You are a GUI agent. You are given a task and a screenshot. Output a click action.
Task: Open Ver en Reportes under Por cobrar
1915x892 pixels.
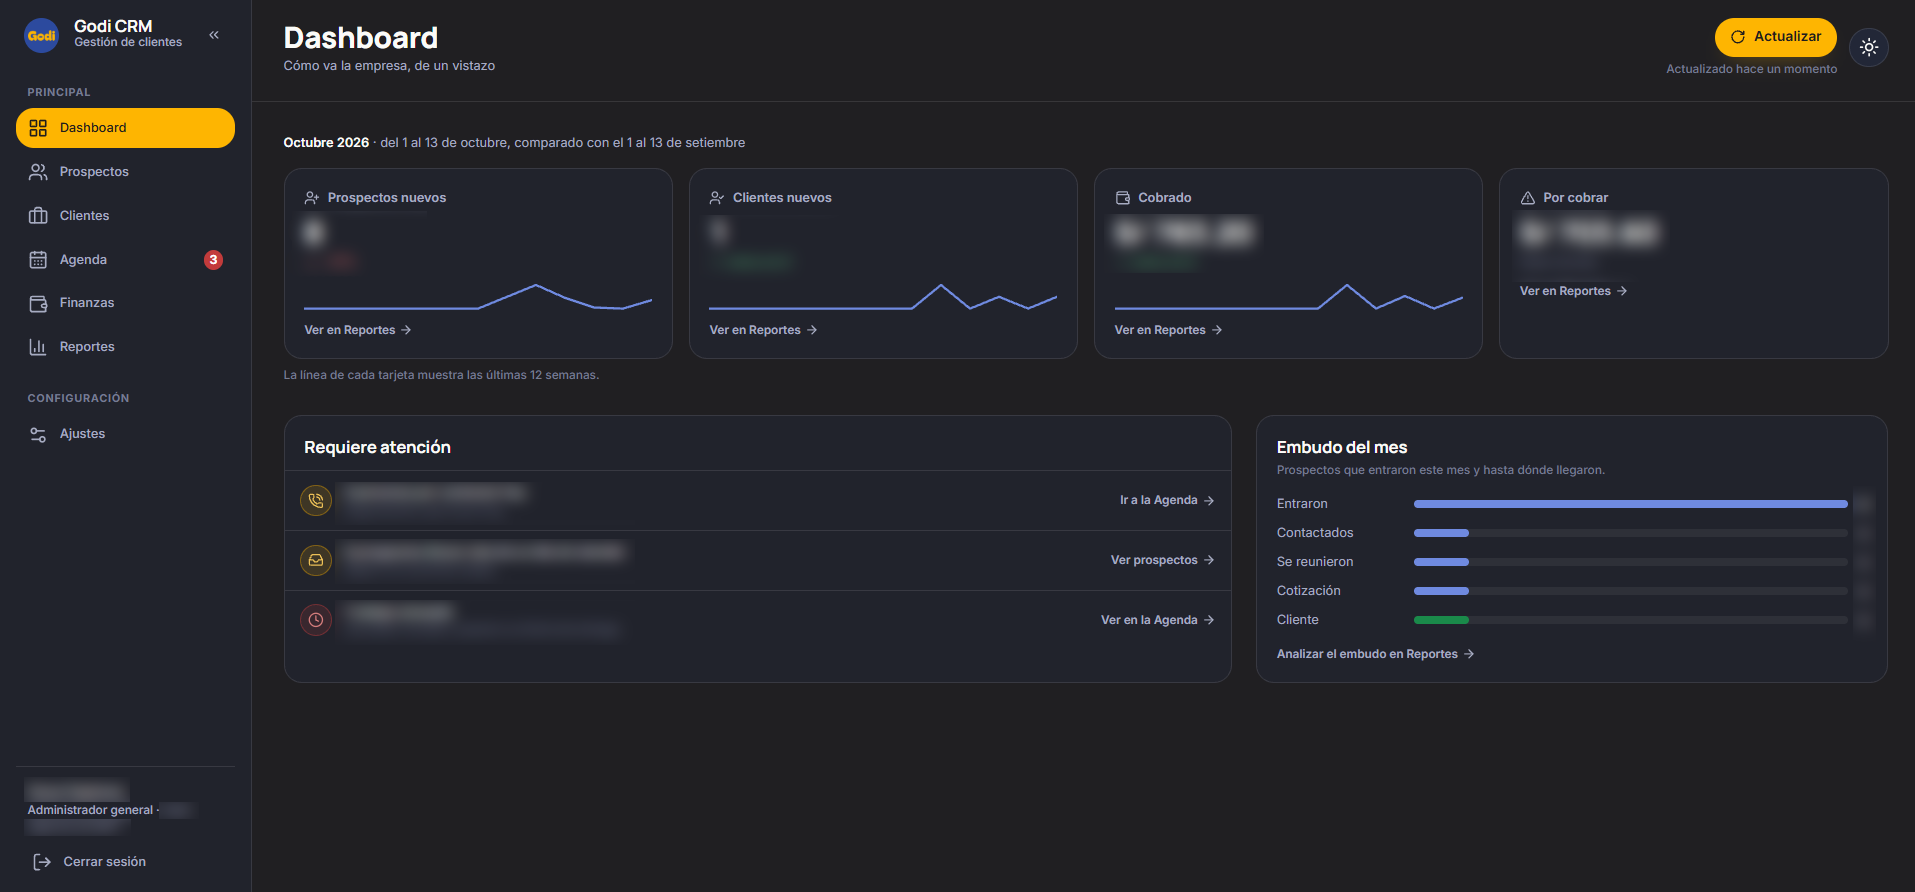[x=1573, y=291]
